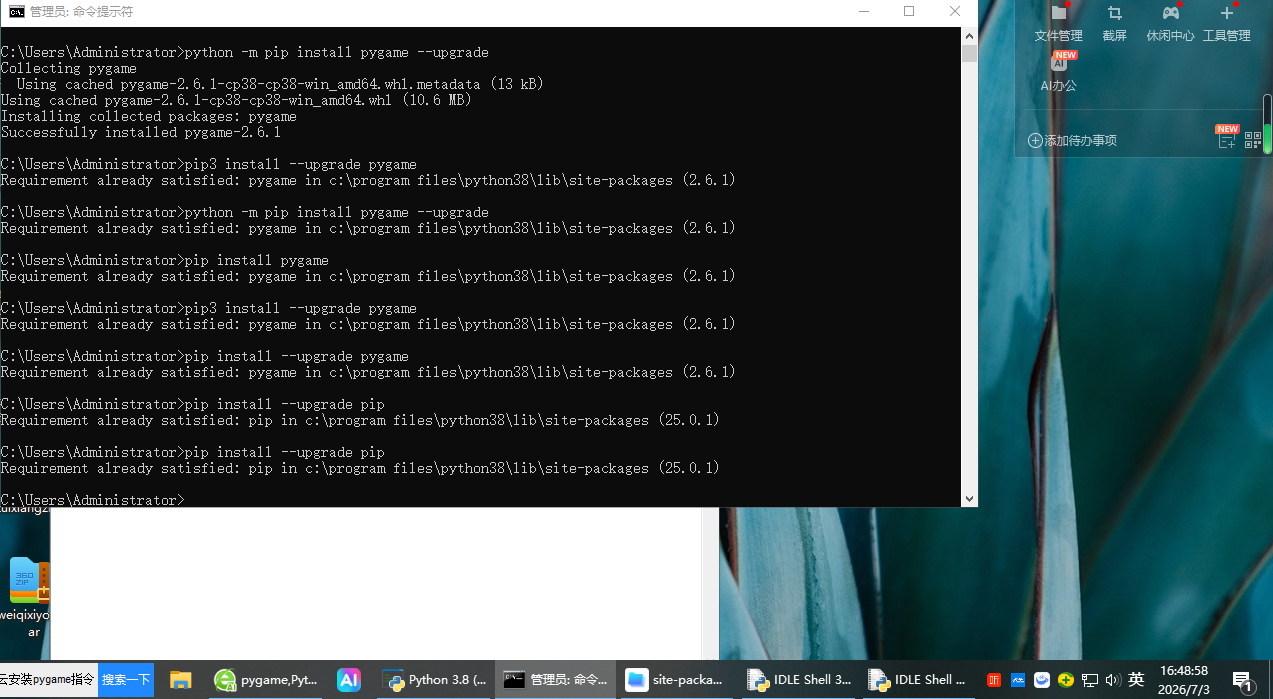
Task: Click the blue tray icon next to 听
Action: 1018,680
